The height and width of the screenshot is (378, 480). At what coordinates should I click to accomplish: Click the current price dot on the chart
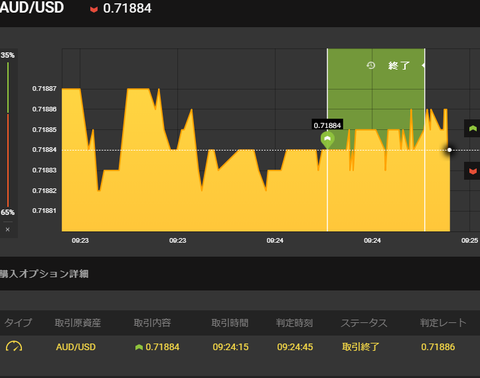click(x=449, y=150)
